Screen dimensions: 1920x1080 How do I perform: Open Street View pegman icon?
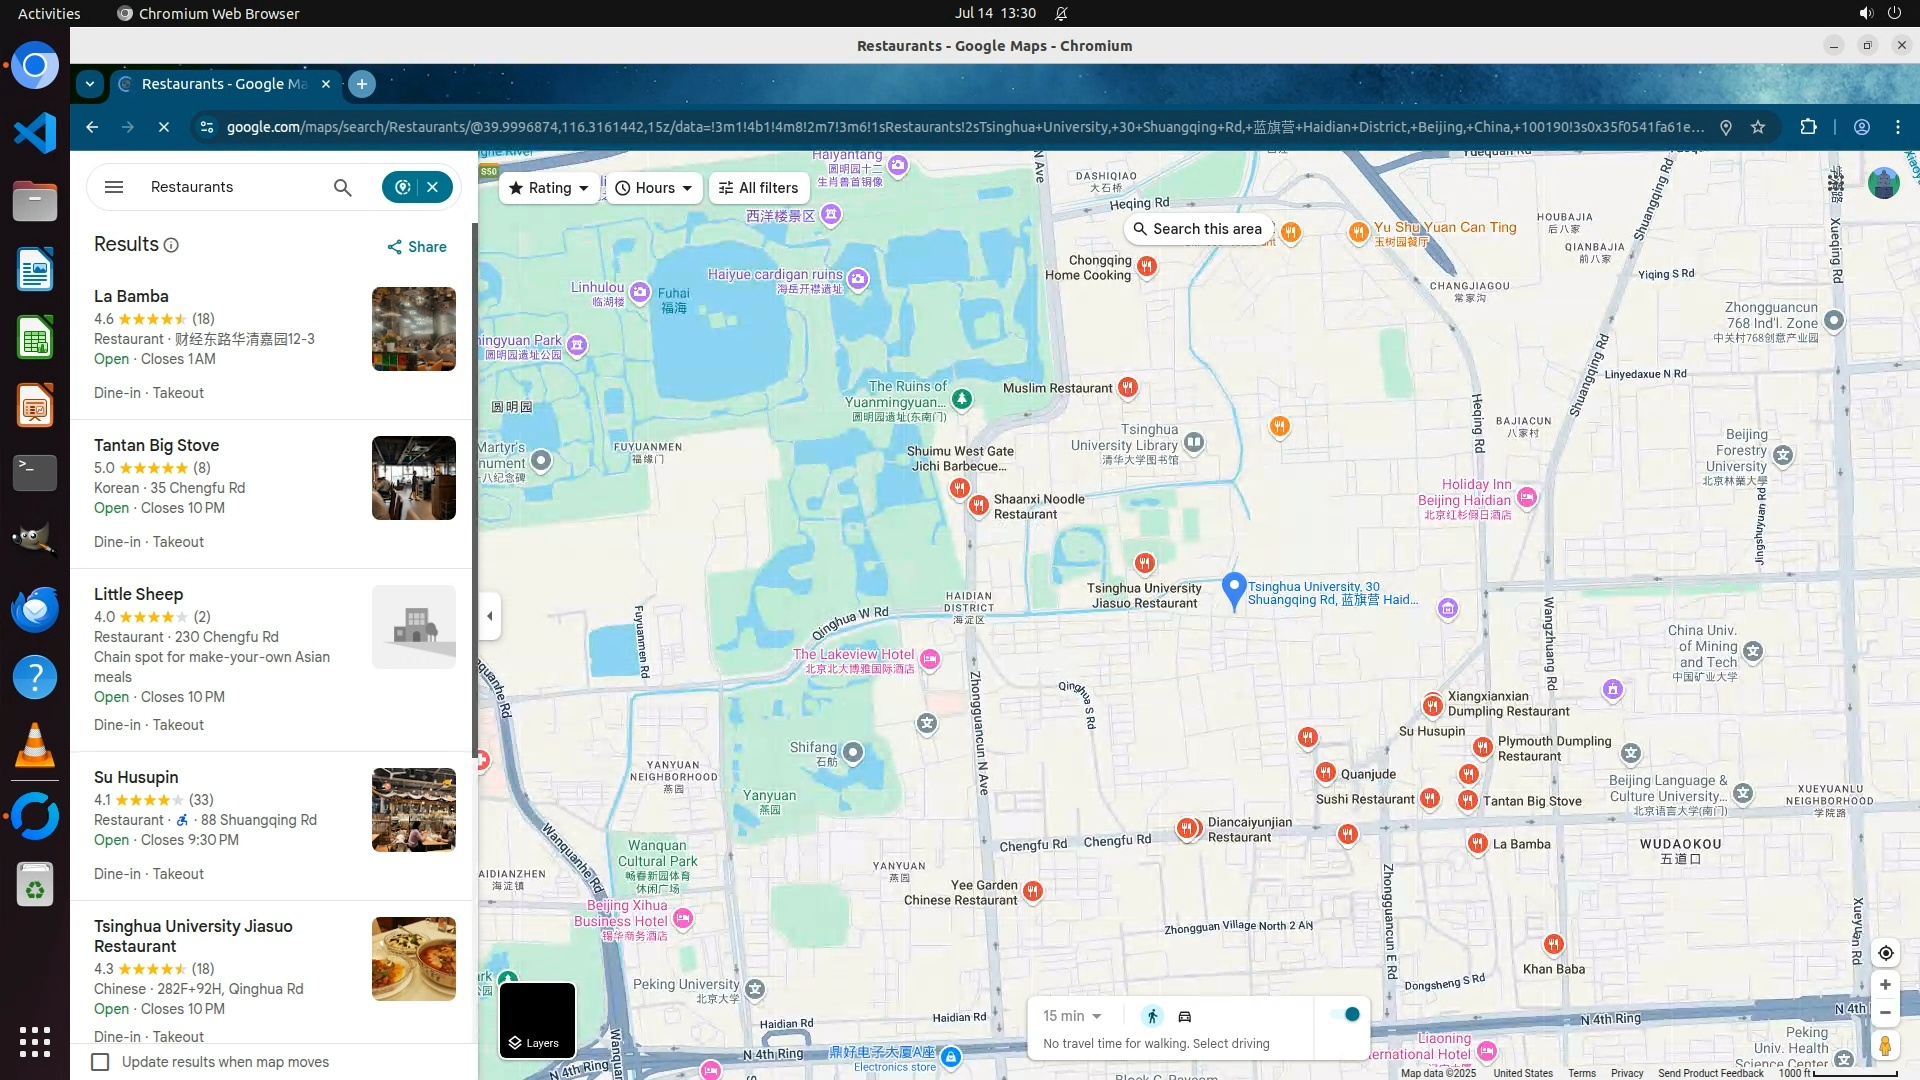click(x=1885, y=1046)
